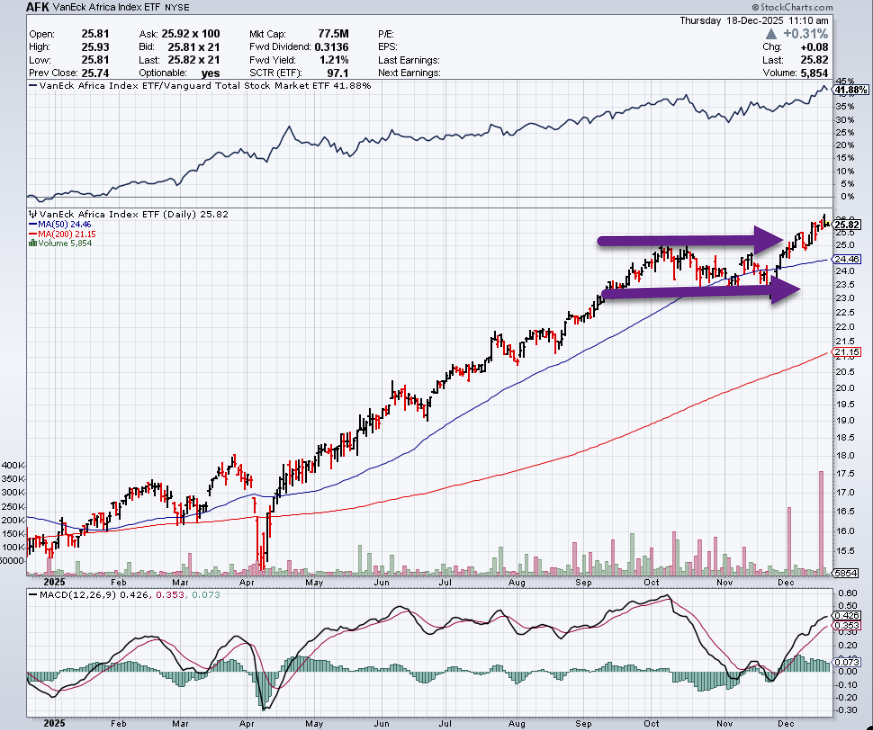Click the tallest December volume bar
Viewport: 873px width, 730px height.
(x=821, y=522)
